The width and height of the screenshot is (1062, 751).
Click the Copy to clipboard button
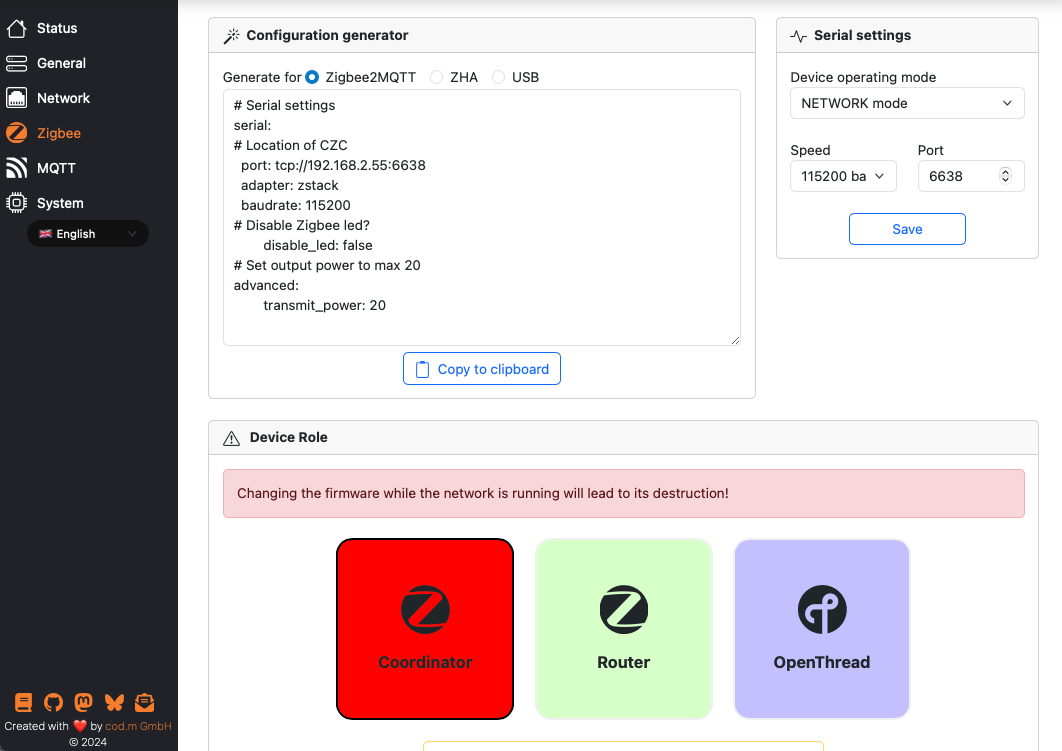point(482,369)
